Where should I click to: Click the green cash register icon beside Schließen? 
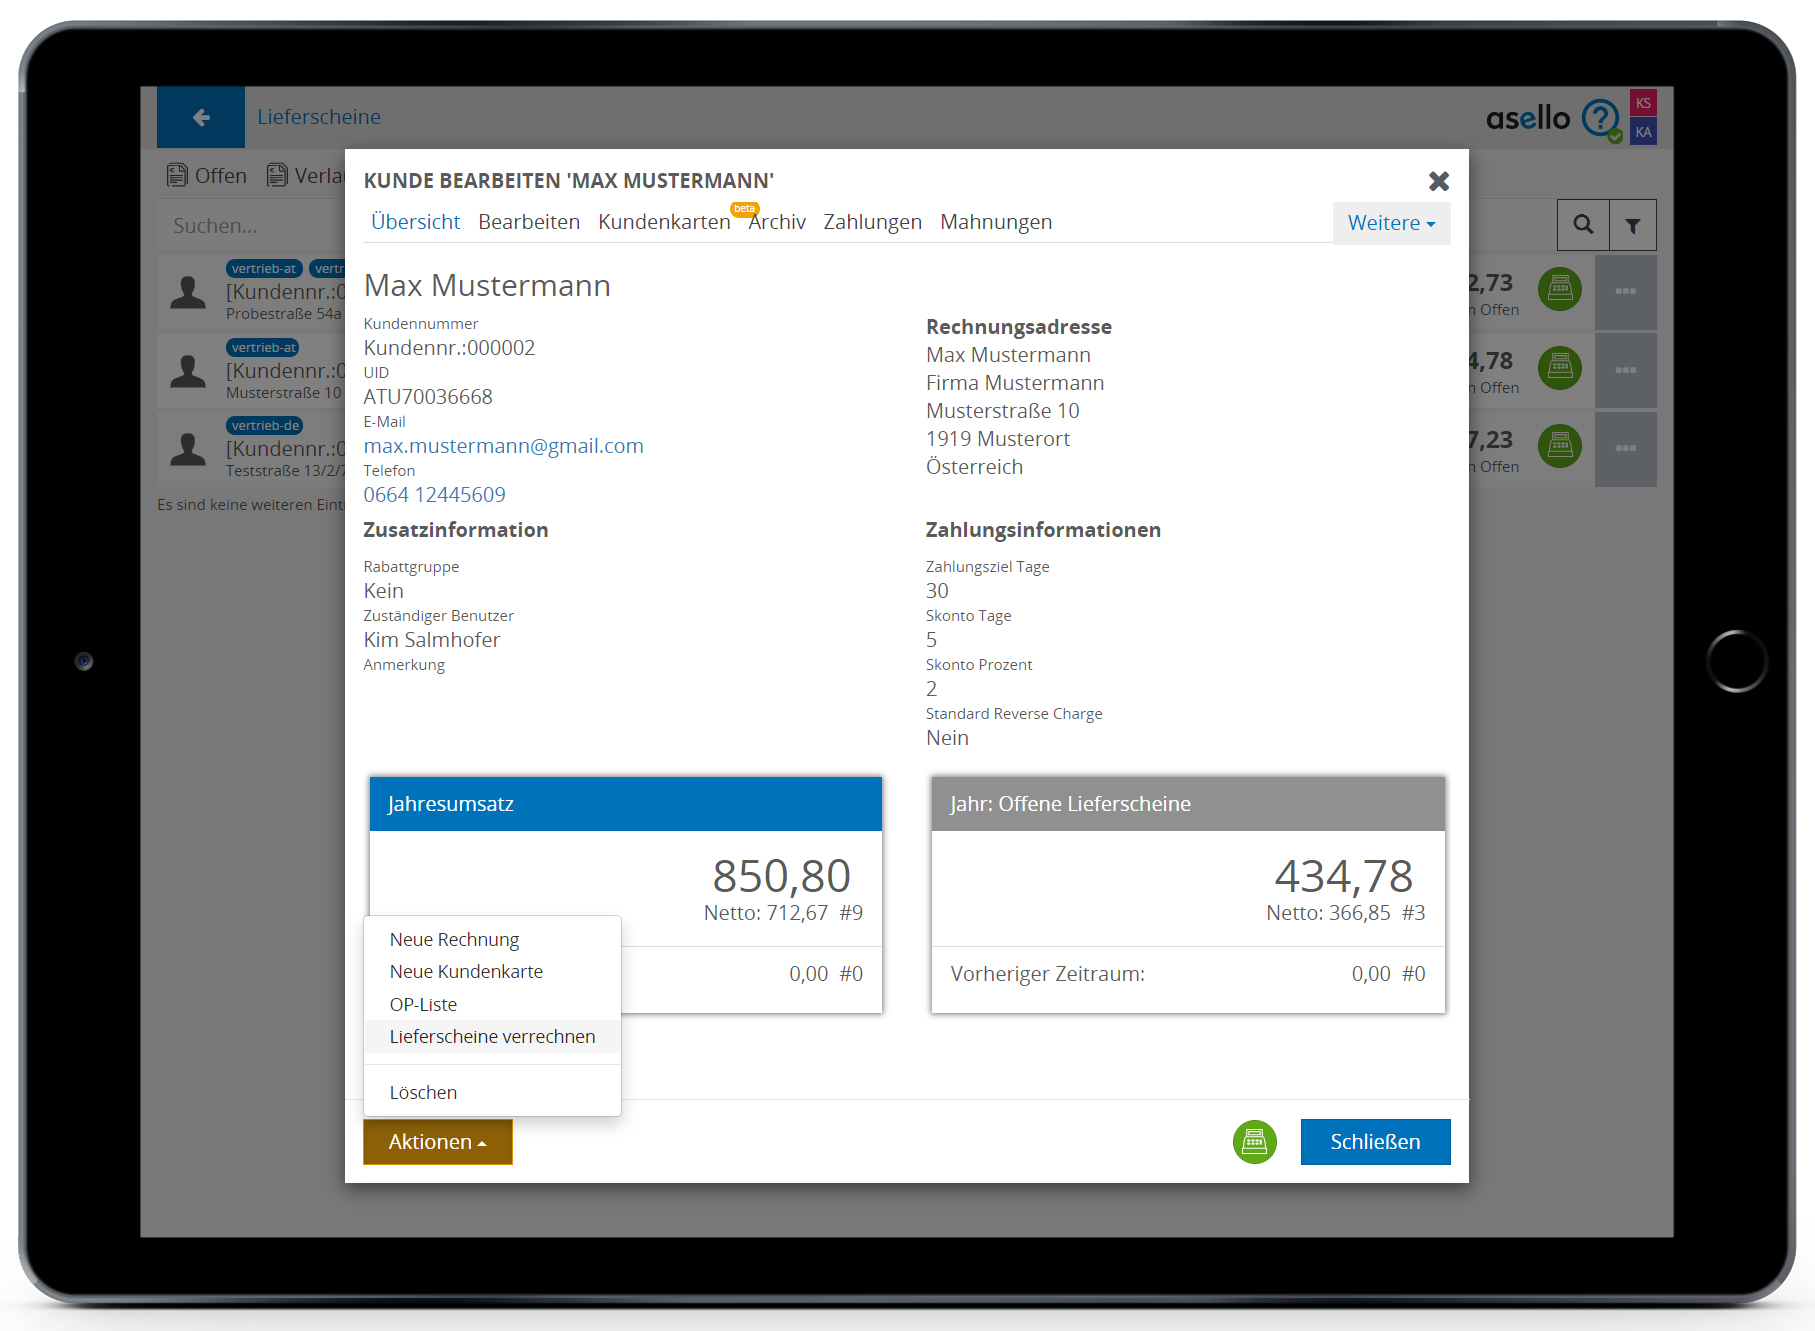pyautogui.click(x=1254, y=1141)
